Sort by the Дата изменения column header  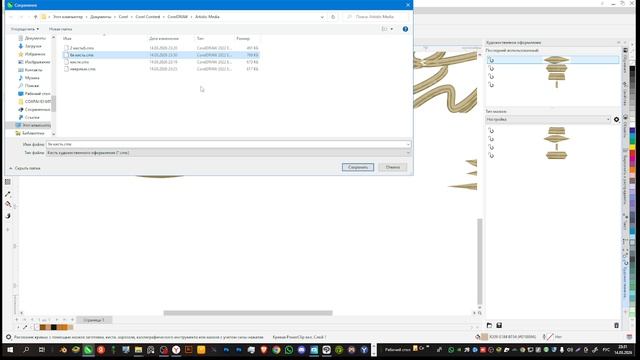[x=164, y=38]
